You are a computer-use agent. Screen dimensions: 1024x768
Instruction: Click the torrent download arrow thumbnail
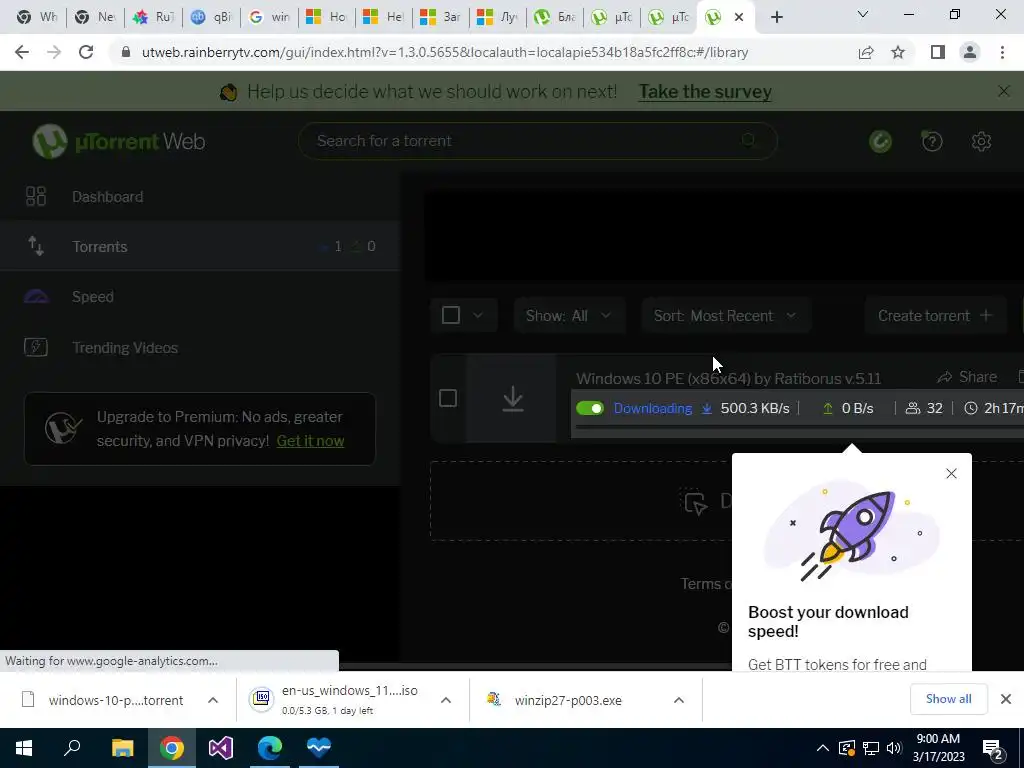[513, 398]
